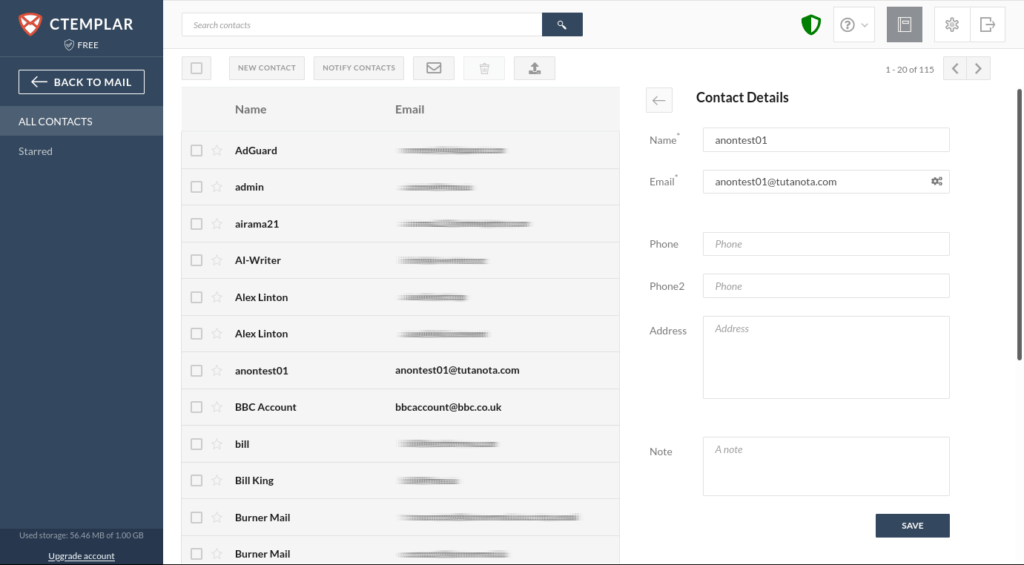
Task: Star the AI-Writer contact
Action: 217,260
